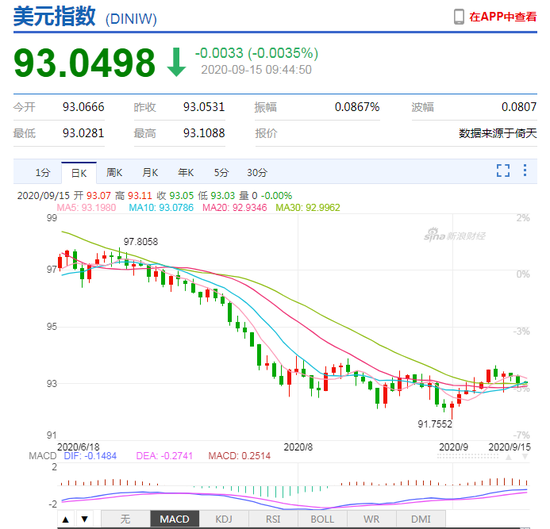Click the 今开 value 93.0666
This screenshot has height=529, width=550.
point(83,107)
